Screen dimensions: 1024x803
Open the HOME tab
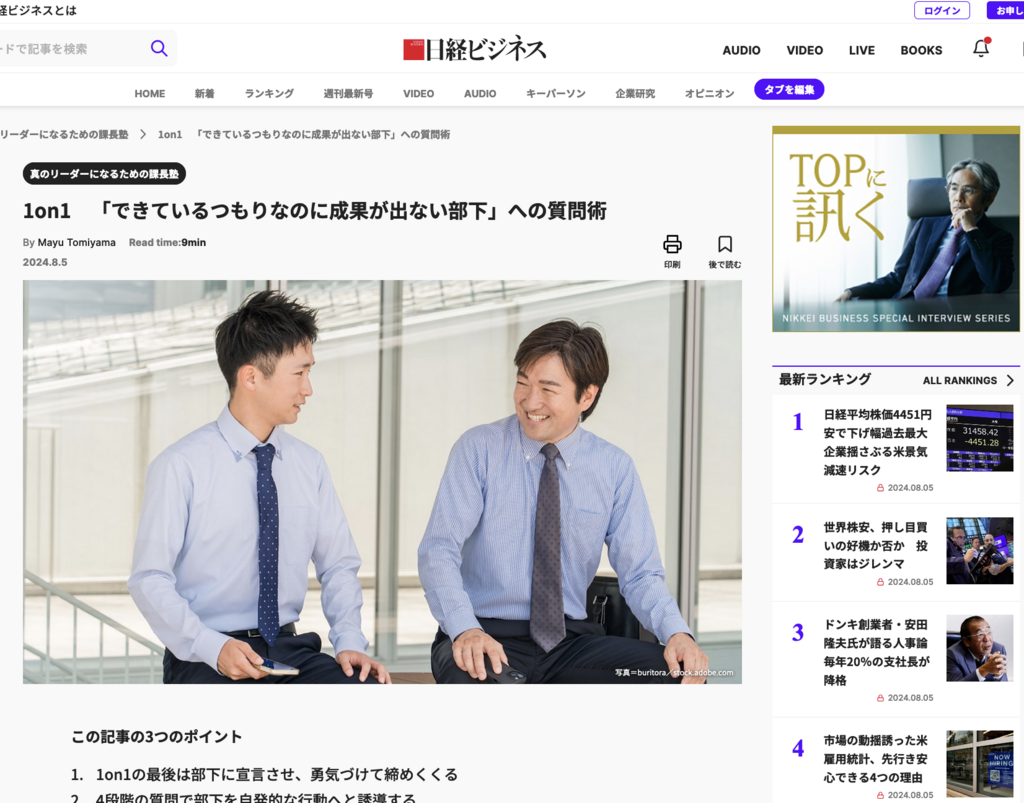[x=150, y=93]
